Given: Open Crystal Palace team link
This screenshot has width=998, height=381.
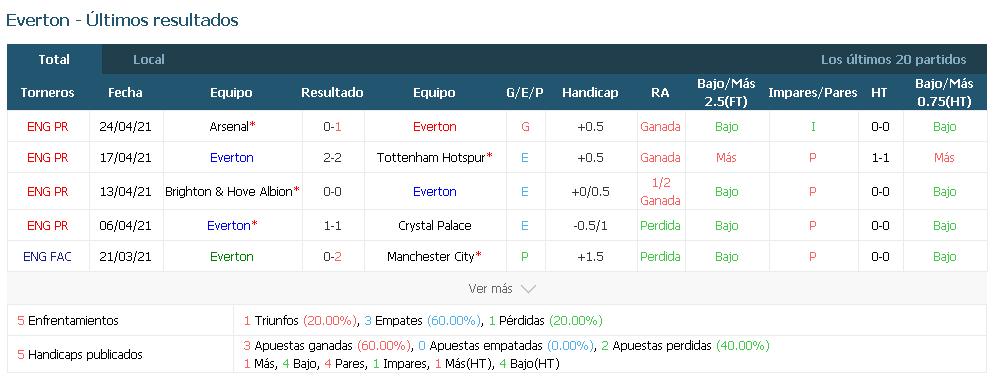Looking at the screenshot, I should coord(435,226).
